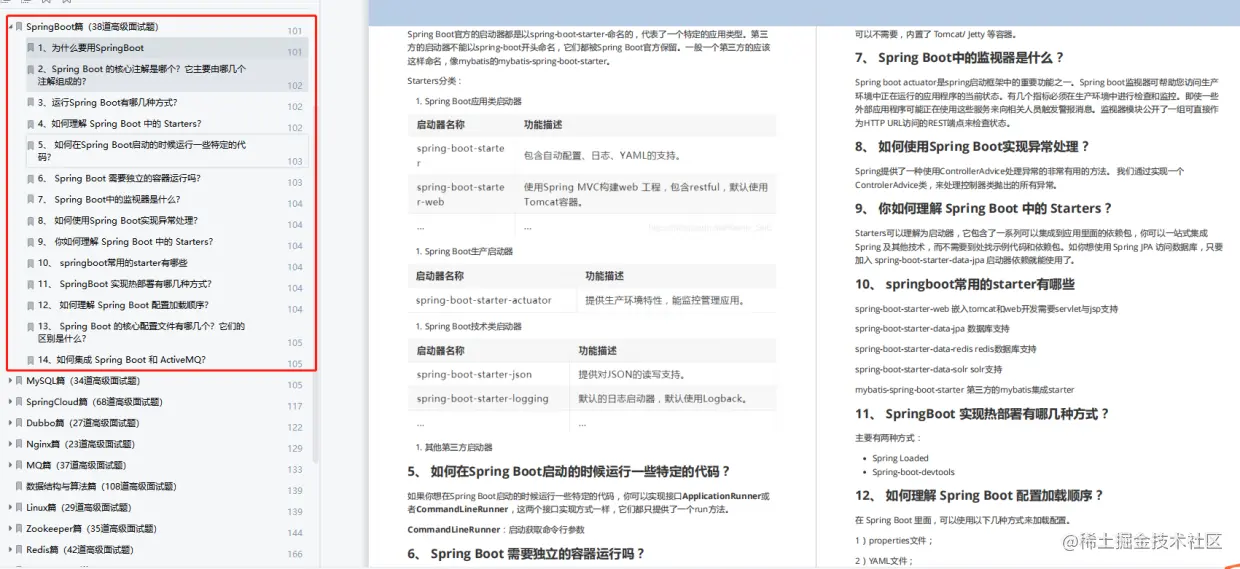Click bookmark icon beside 9、你如何理解 Starters

click(31, 242)
